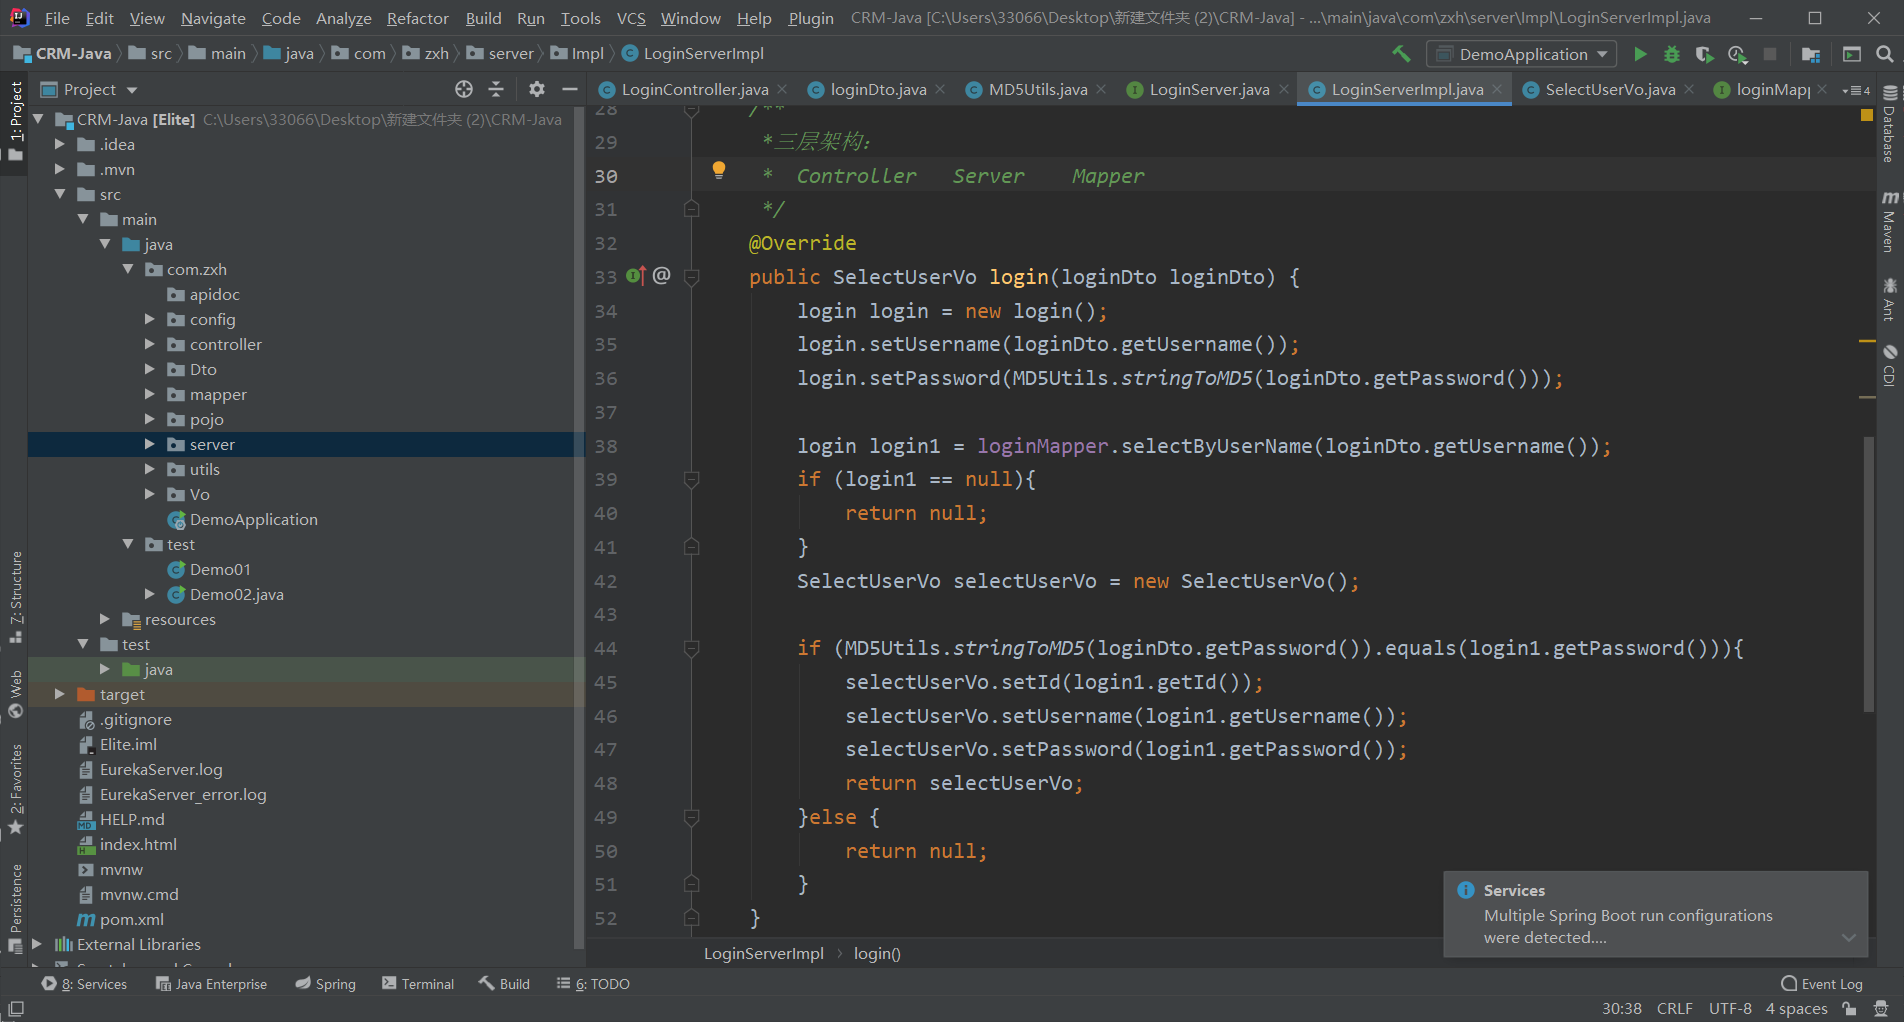This screenshot has width=1904, height=1022.
Task: Build project using hammer icon
Action: [x=1401, y=54]
